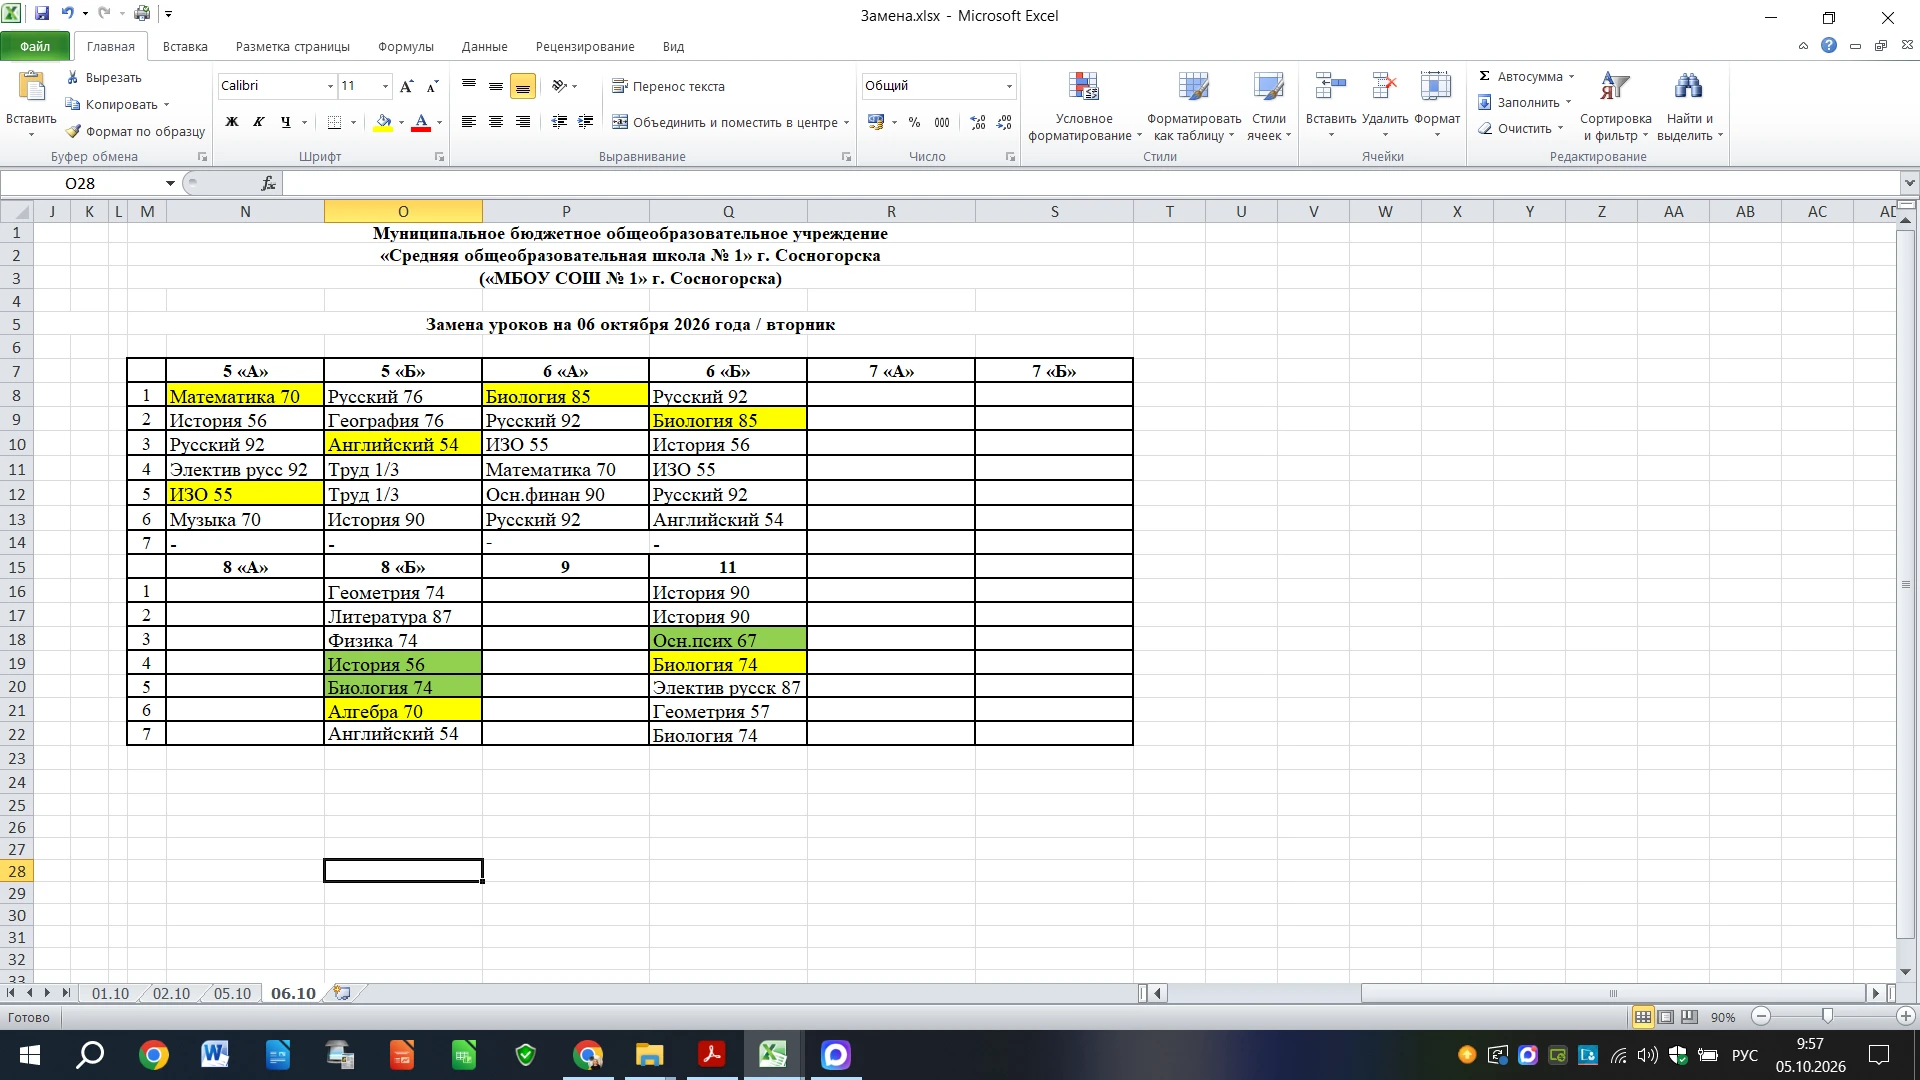Screen dimensions: 1920x1080
Task: Select the Format Painter (Формат по образцу)
Action: tap(135, 131)
